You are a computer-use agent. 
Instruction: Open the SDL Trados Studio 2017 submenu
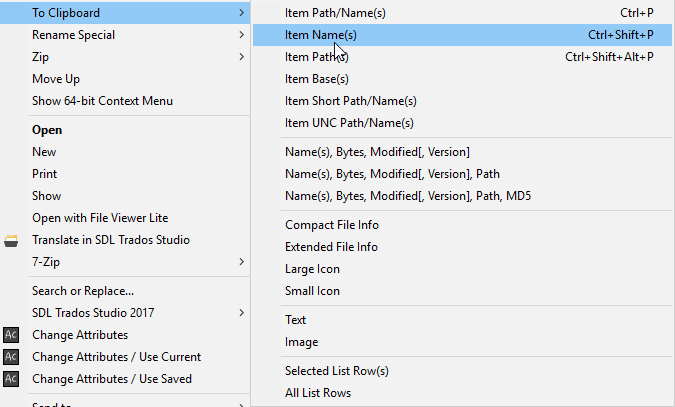tap(242, 313)
